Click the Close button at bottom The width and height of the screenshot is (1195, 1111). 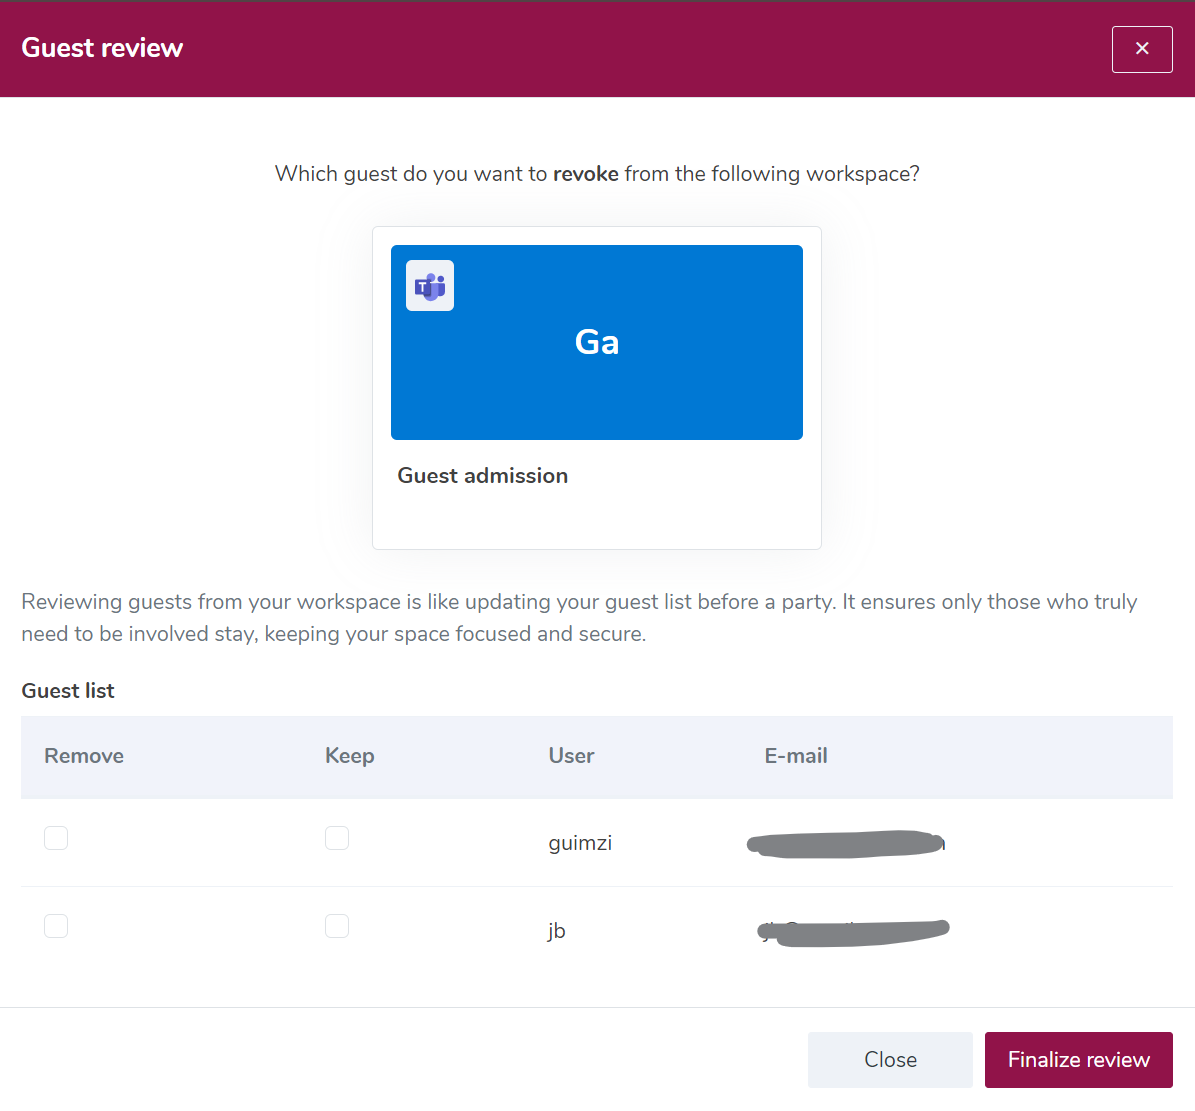pos(890,1059)
